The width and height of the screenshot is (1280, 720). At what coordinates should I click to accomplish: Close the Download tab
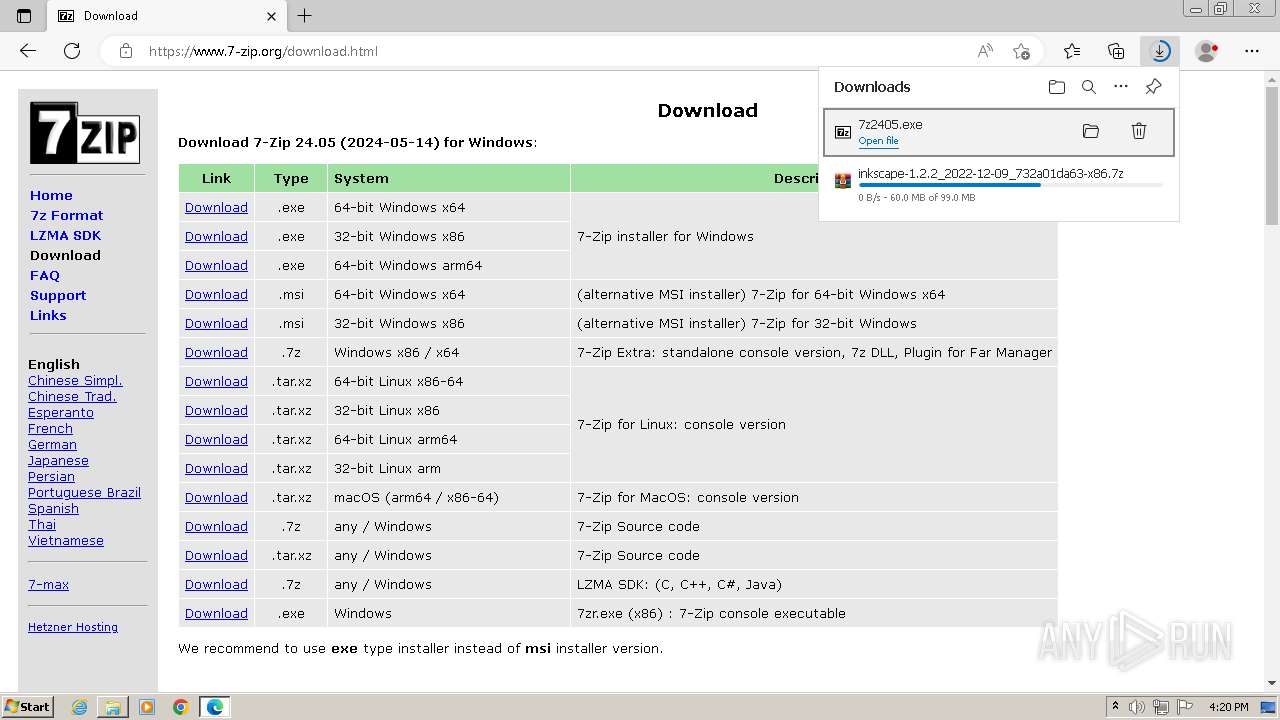click(271, 16)
